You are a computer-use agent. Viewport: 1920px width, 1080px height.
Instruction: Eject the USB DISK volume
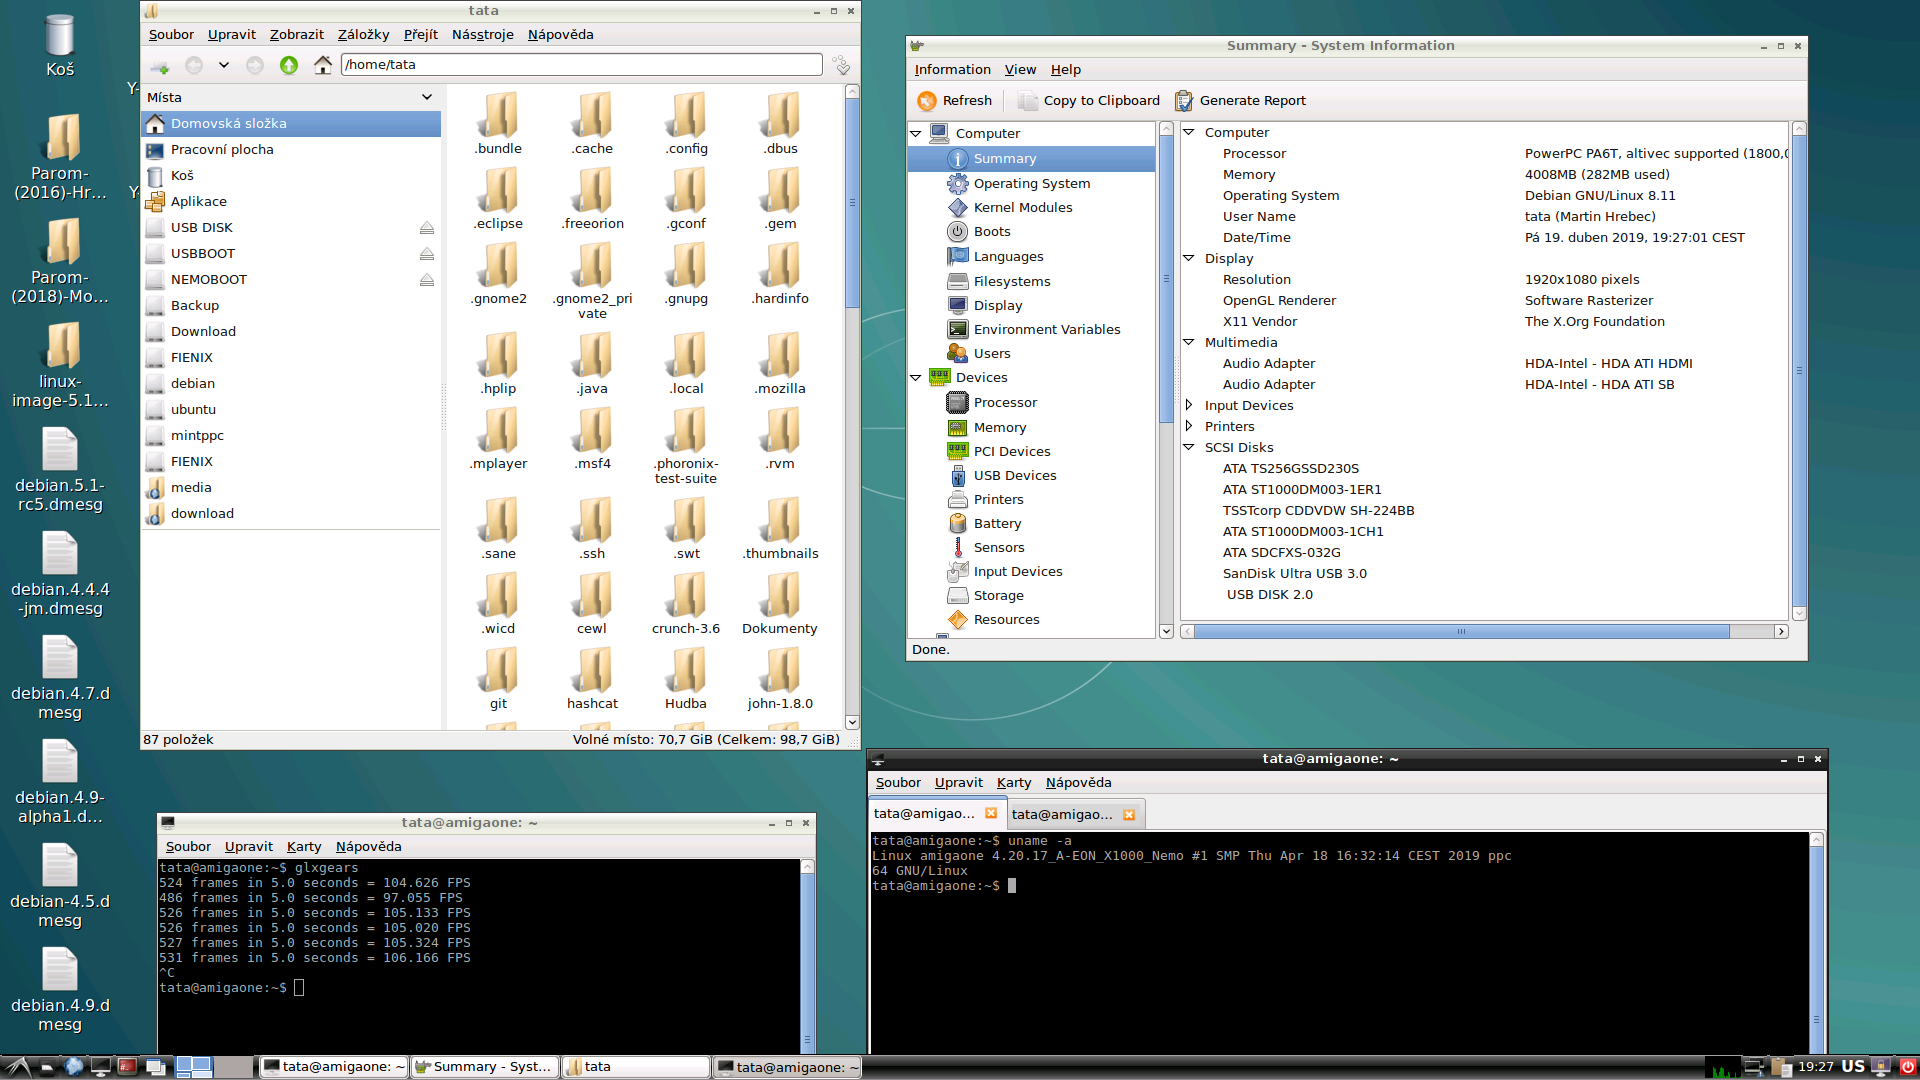tap(427, 228)
